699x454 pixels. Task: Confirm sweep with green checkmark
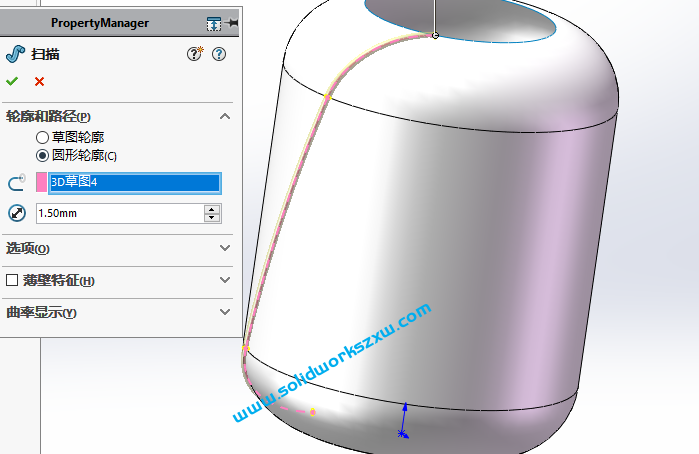tap(12, 81)
